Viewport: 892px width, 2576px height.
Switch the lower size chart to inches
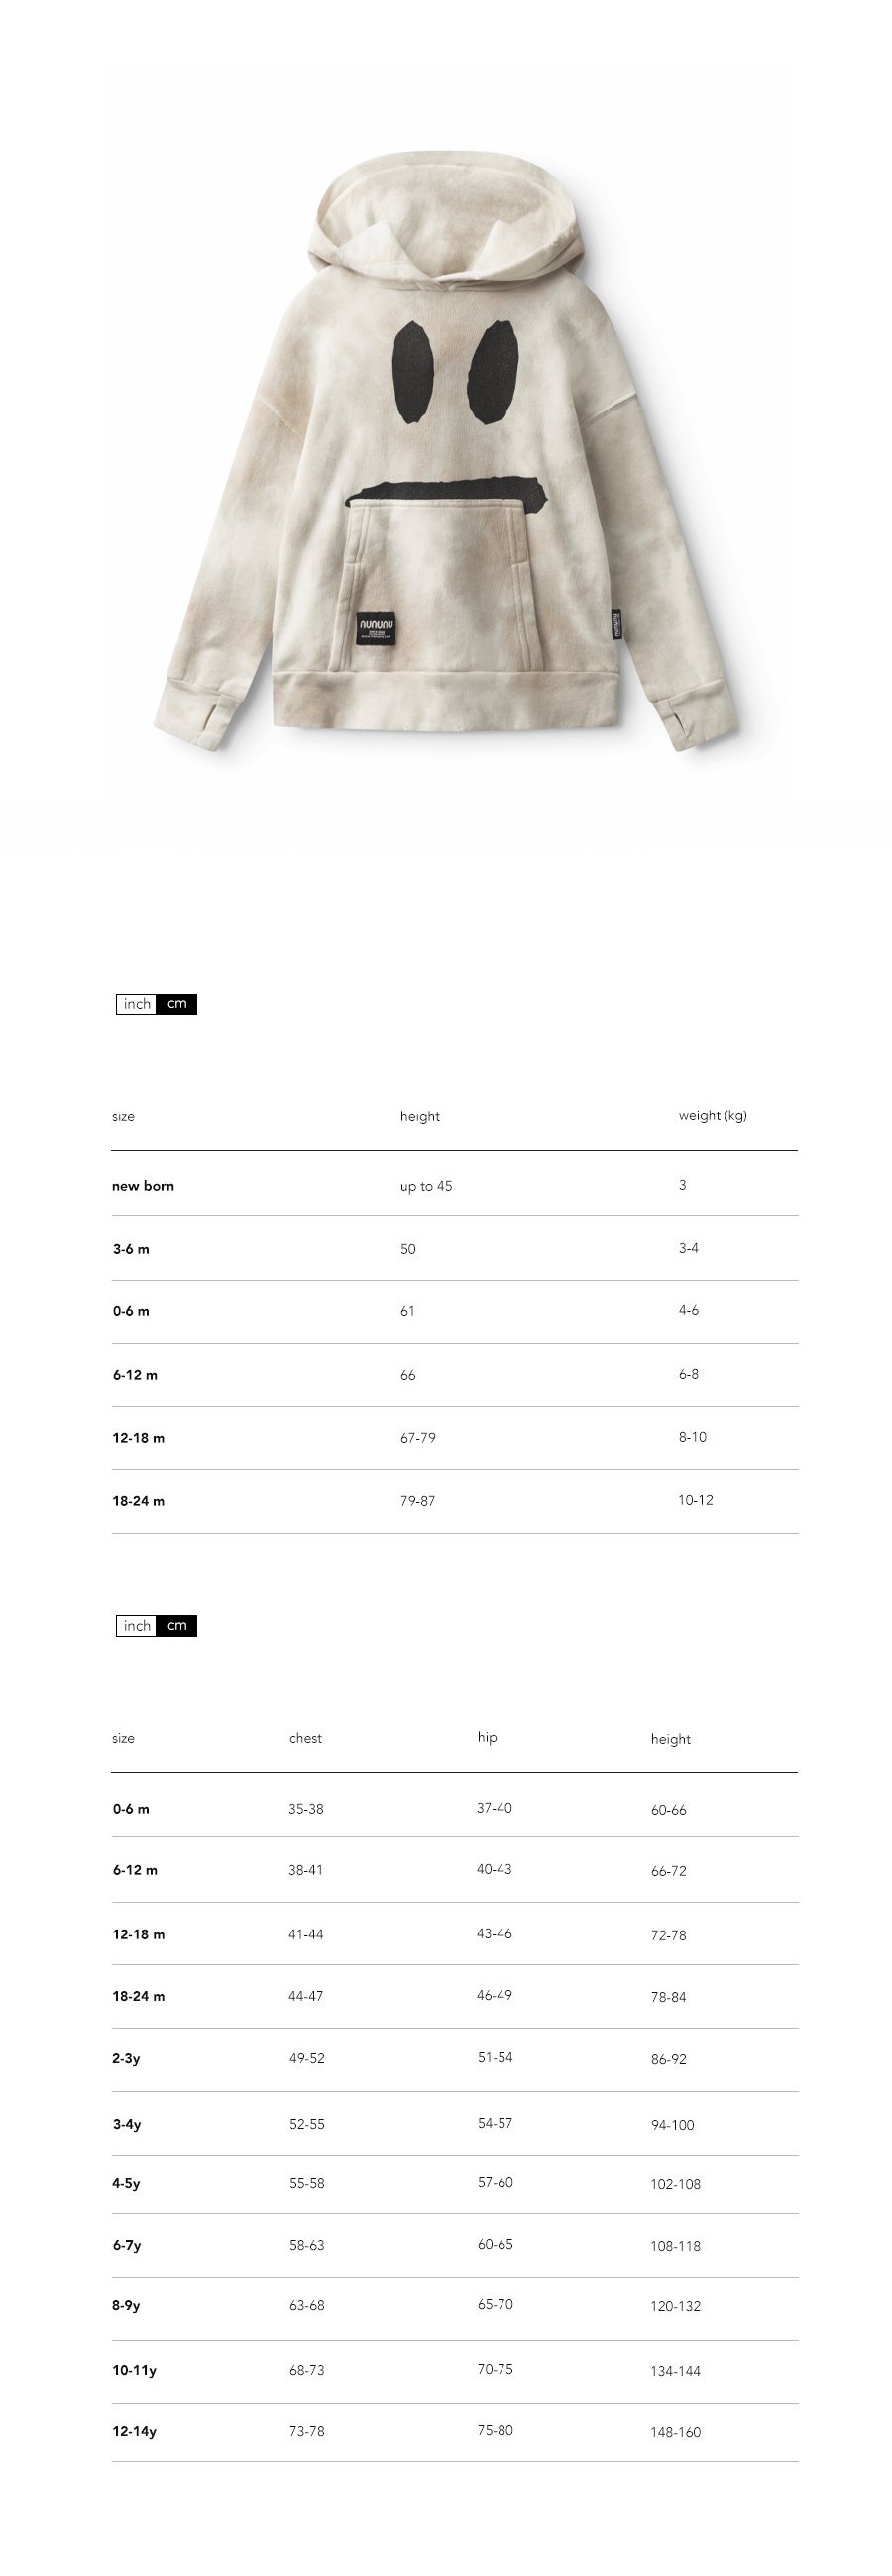137,1625
